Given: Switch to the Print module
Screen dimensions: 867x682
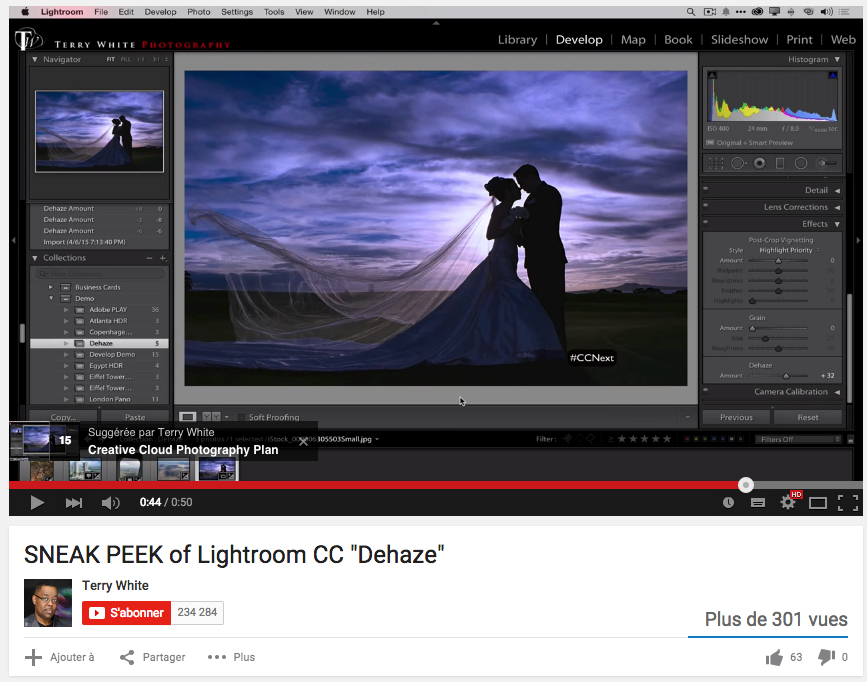Looking at the screenshot, I should pos(799,40).
